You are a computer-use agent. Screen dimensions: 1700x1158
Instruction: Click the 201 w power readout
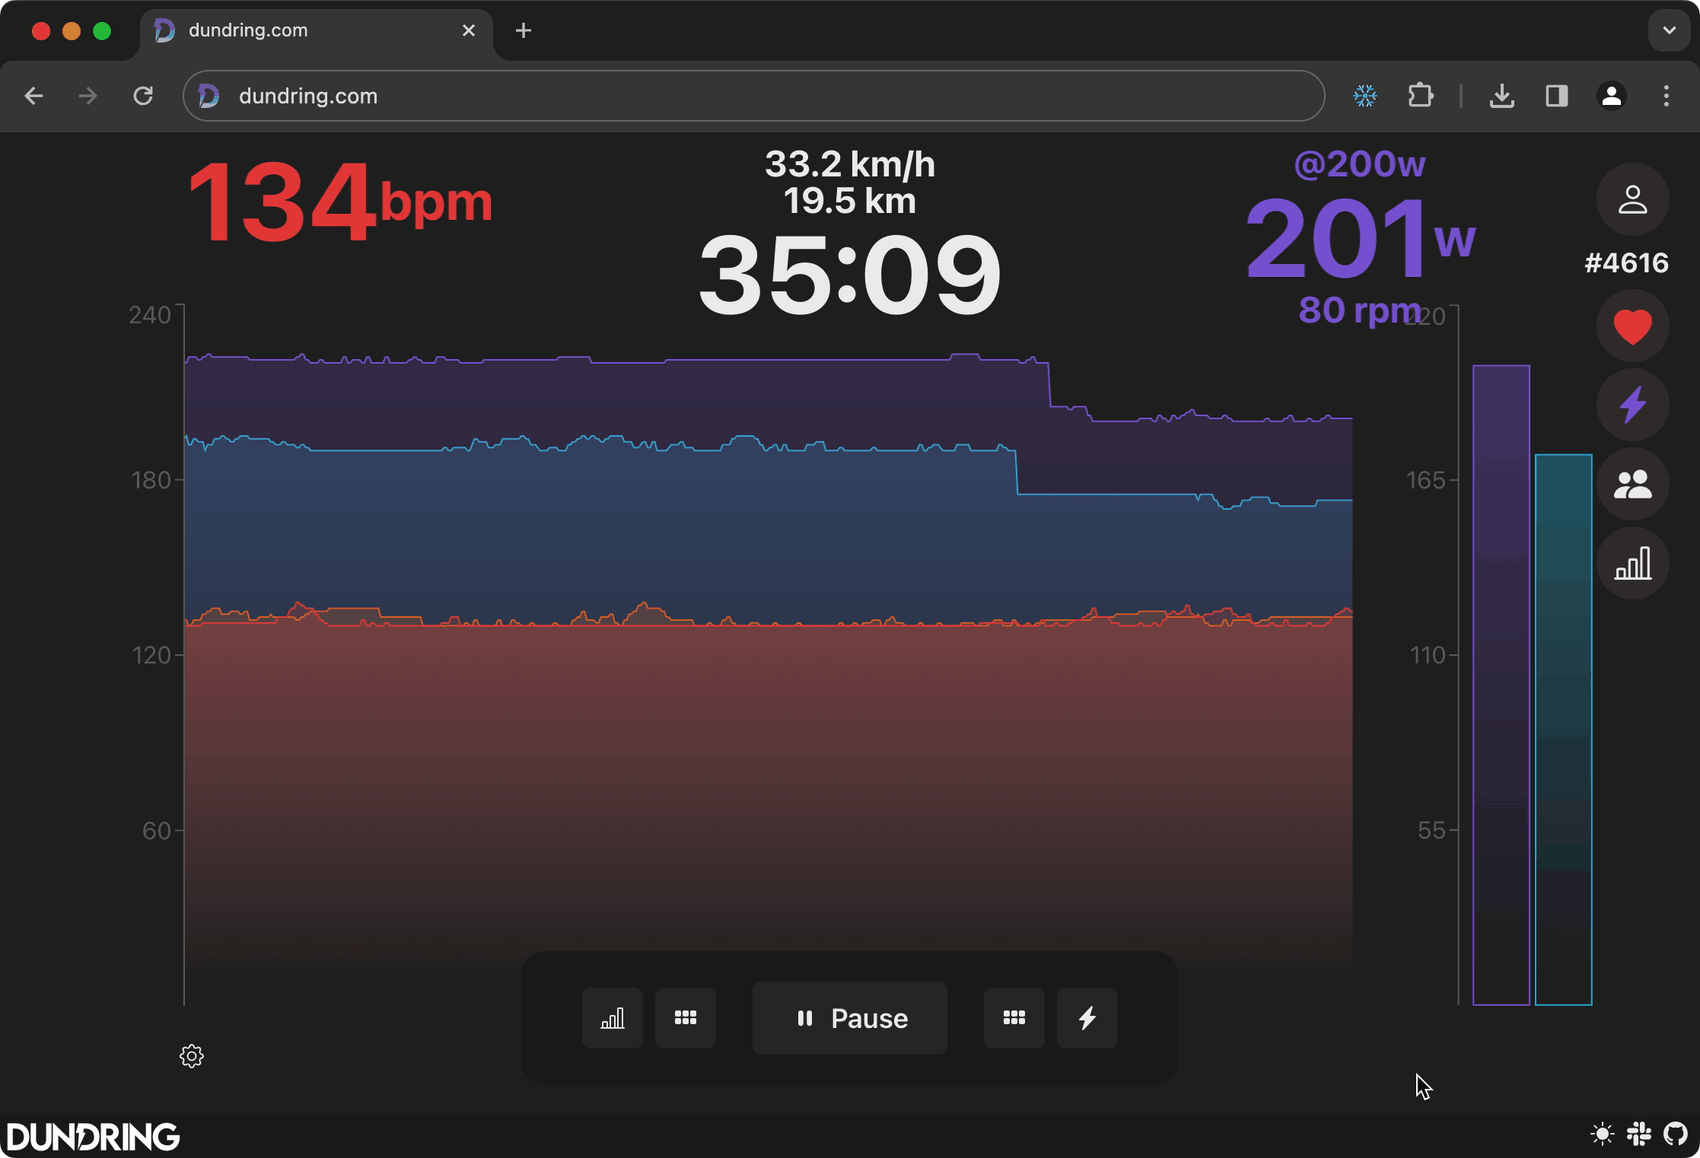pyautogui.click(x=1360, y=238)
